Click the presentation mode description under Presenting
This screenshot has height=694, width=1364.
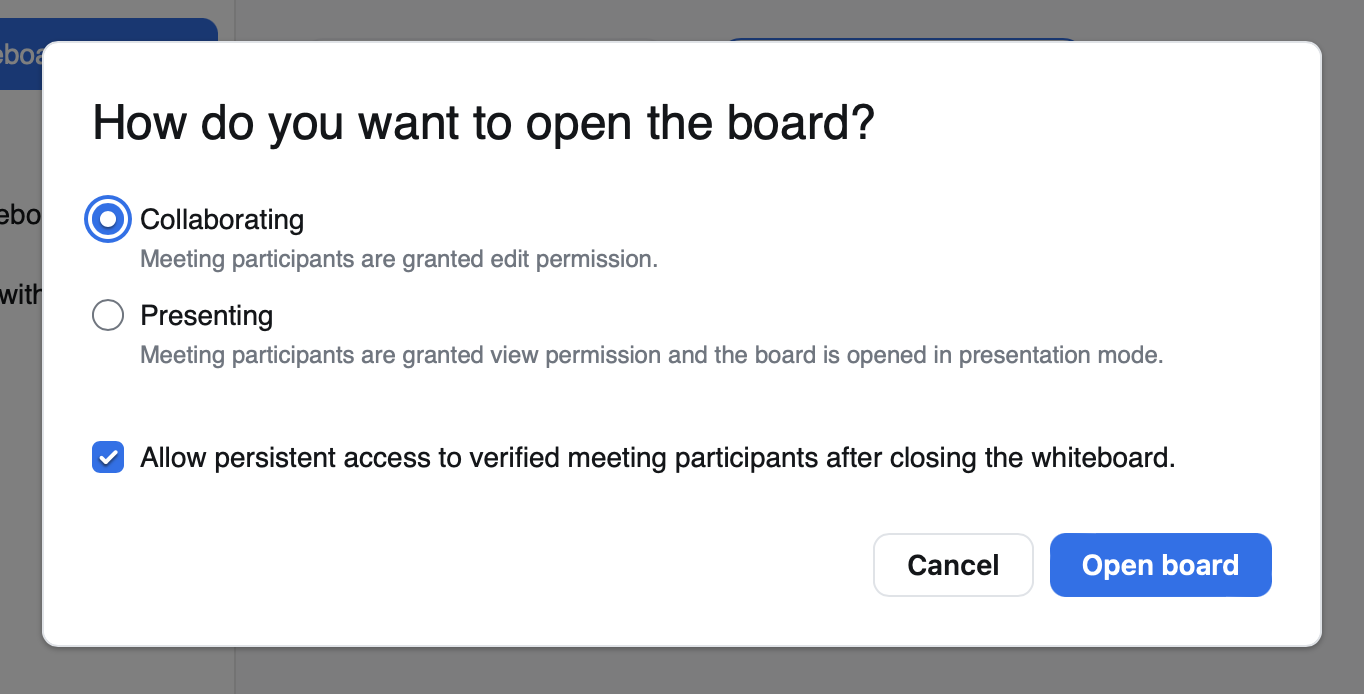point(651,355)
